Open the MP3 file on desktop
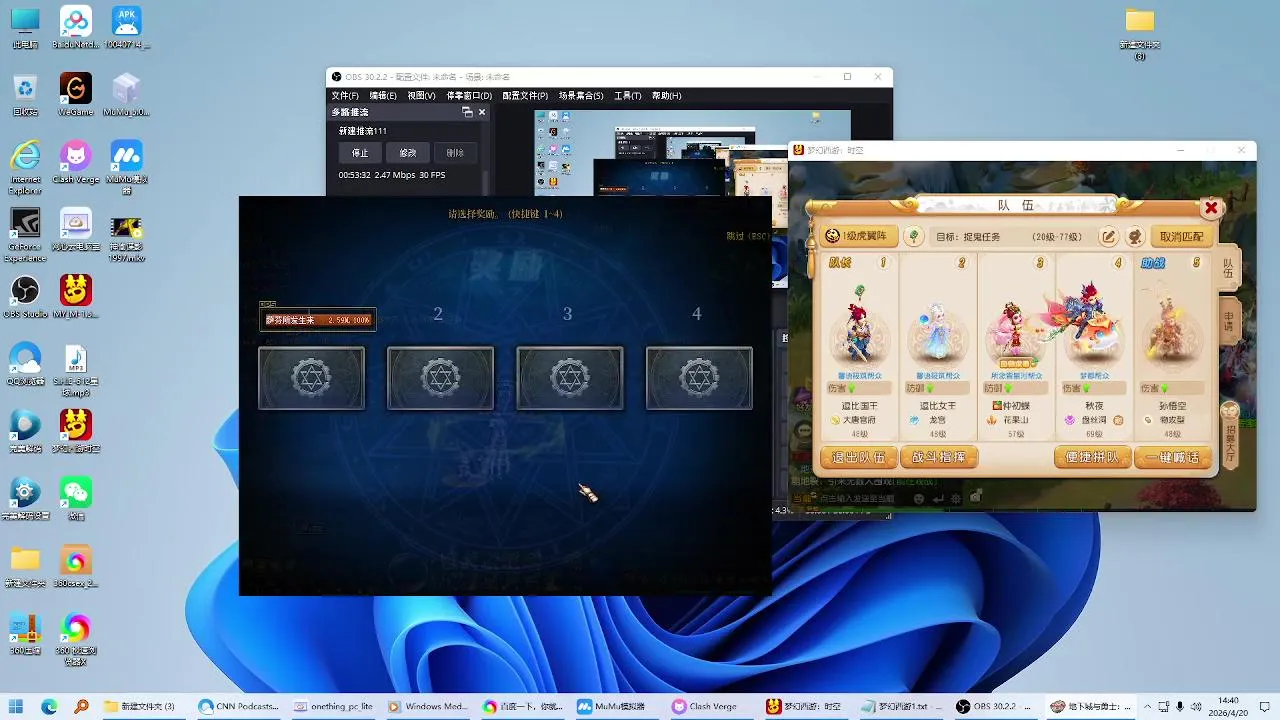This screenshot has height=720, width=1280. pos(76,369)
